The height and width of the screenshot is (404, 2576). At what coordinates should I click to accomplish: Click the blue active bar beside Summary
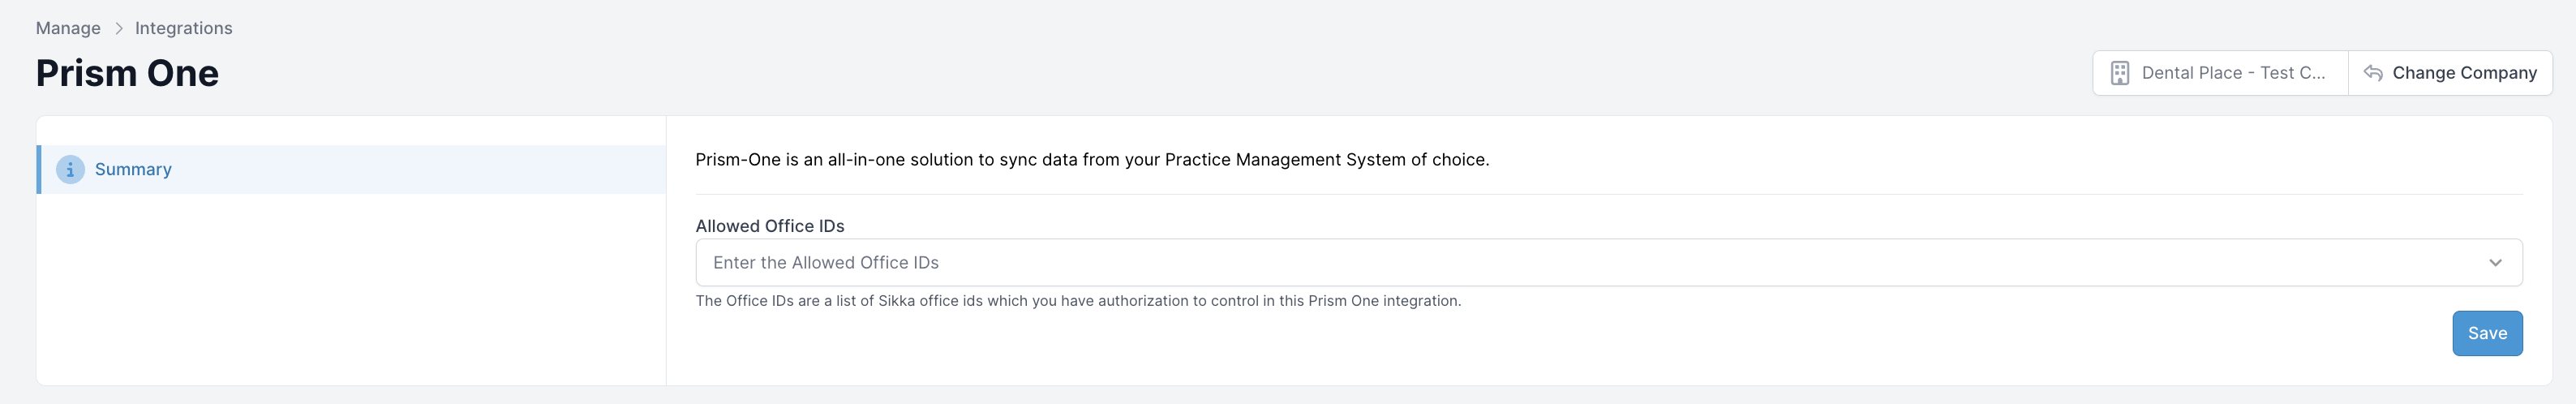[x=39, y=169]
